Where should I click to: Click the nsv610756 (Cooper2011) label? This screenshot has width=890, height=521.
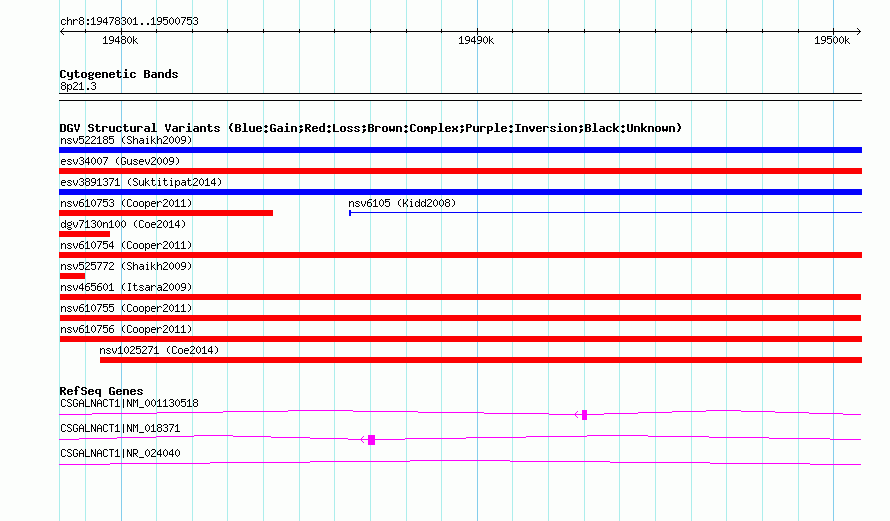[x=126, y=329]
